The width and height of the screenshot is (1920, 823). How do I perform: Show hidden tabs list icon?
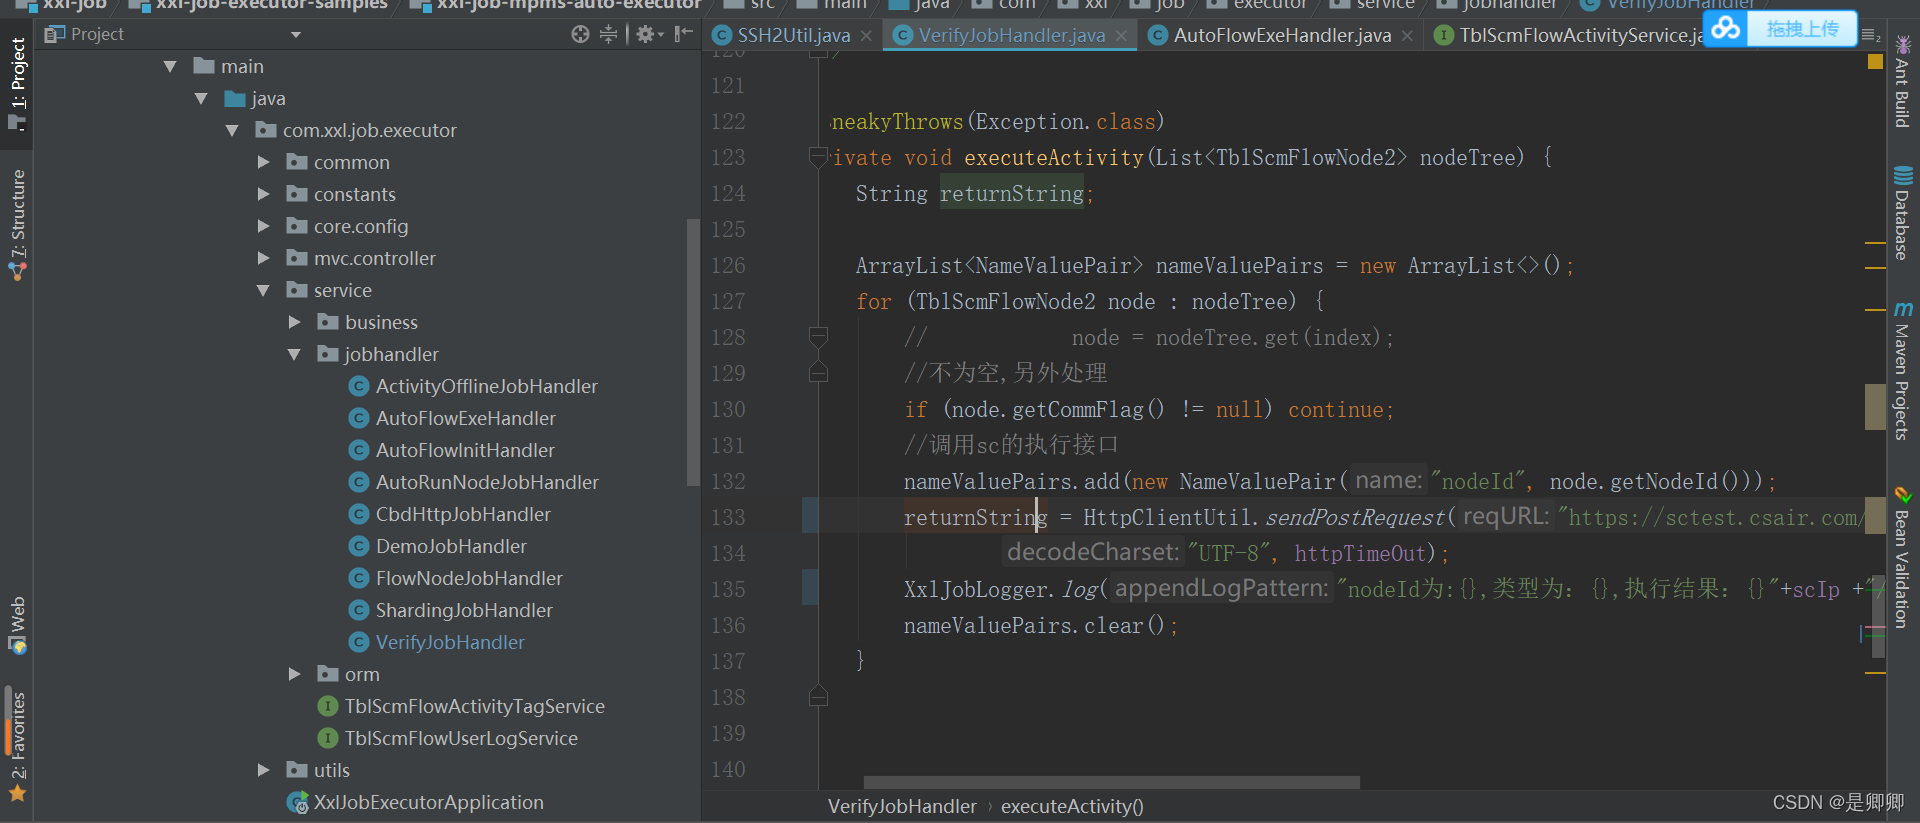pyautogui.click(x=1870, y=36)
